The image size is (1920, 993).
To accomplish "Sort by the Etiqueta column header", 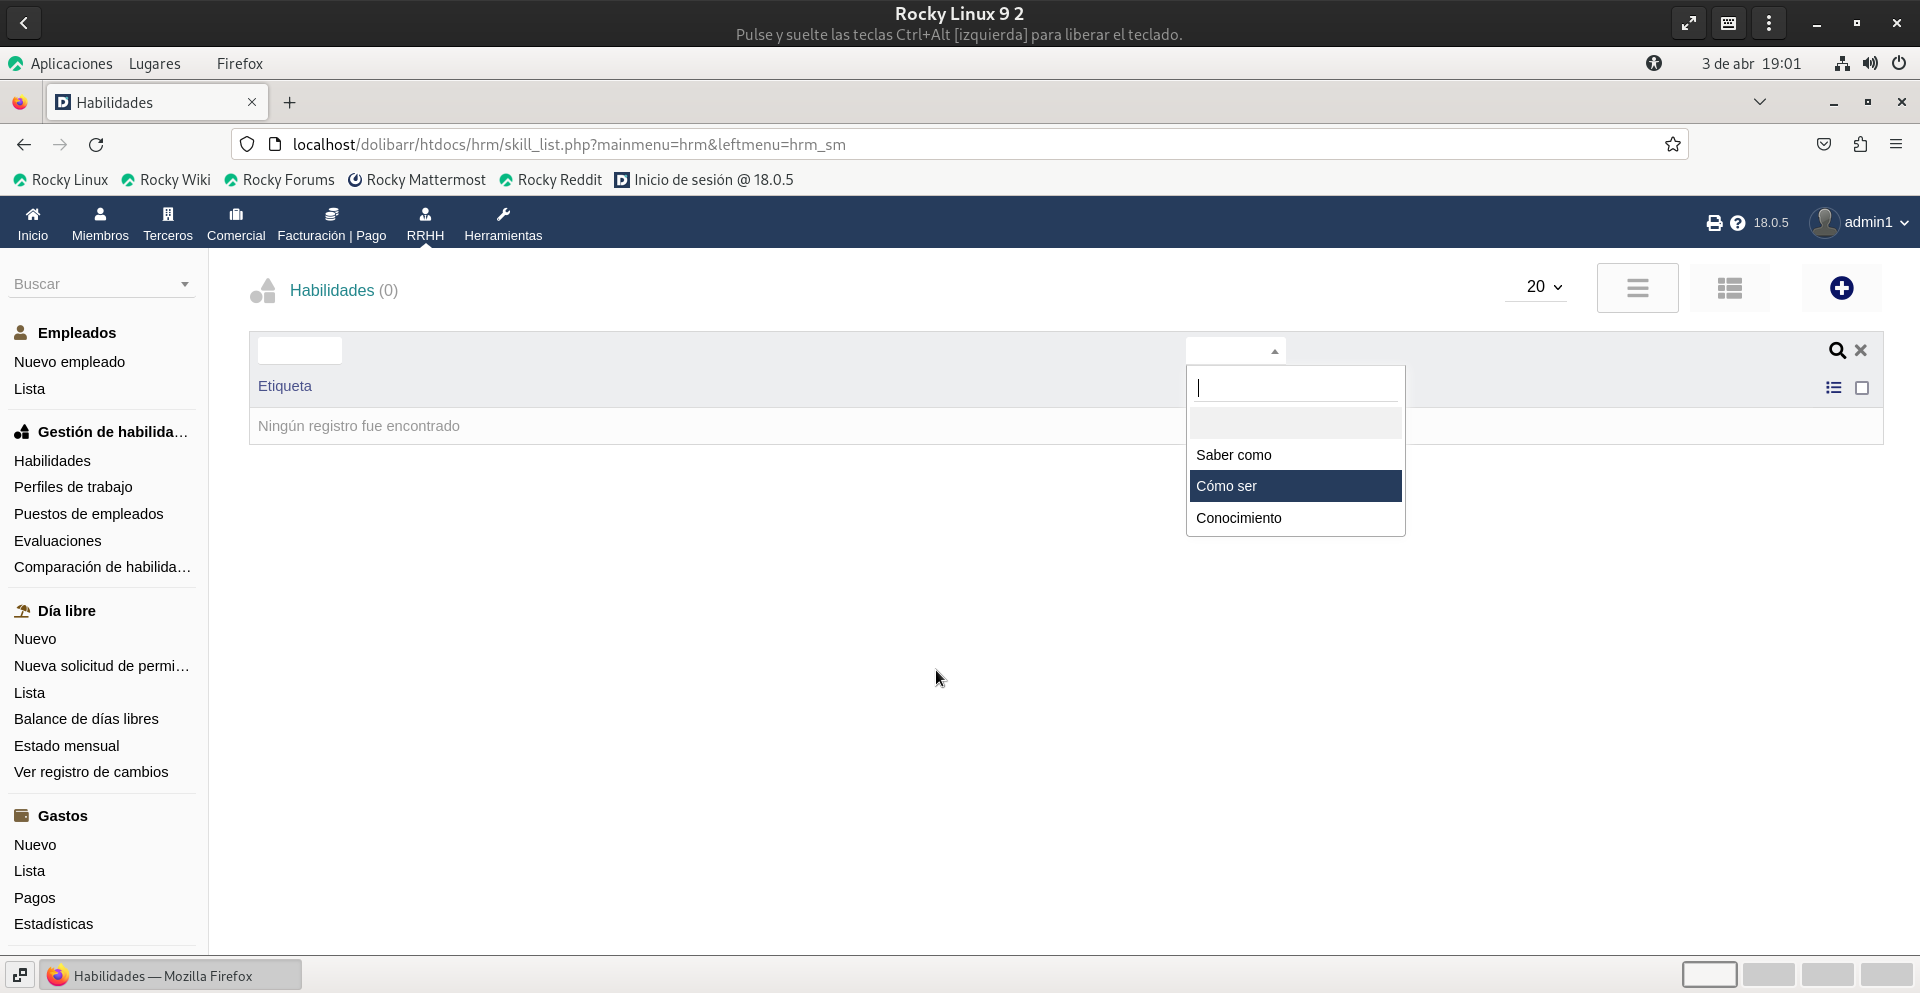I will click(x=285, y=386).
